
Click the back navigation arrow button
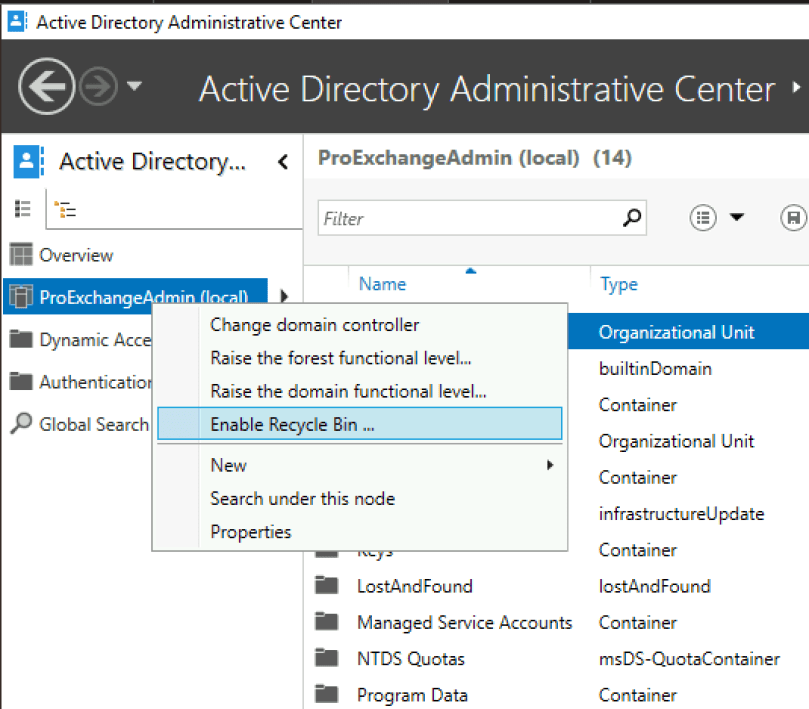[46, 87]
